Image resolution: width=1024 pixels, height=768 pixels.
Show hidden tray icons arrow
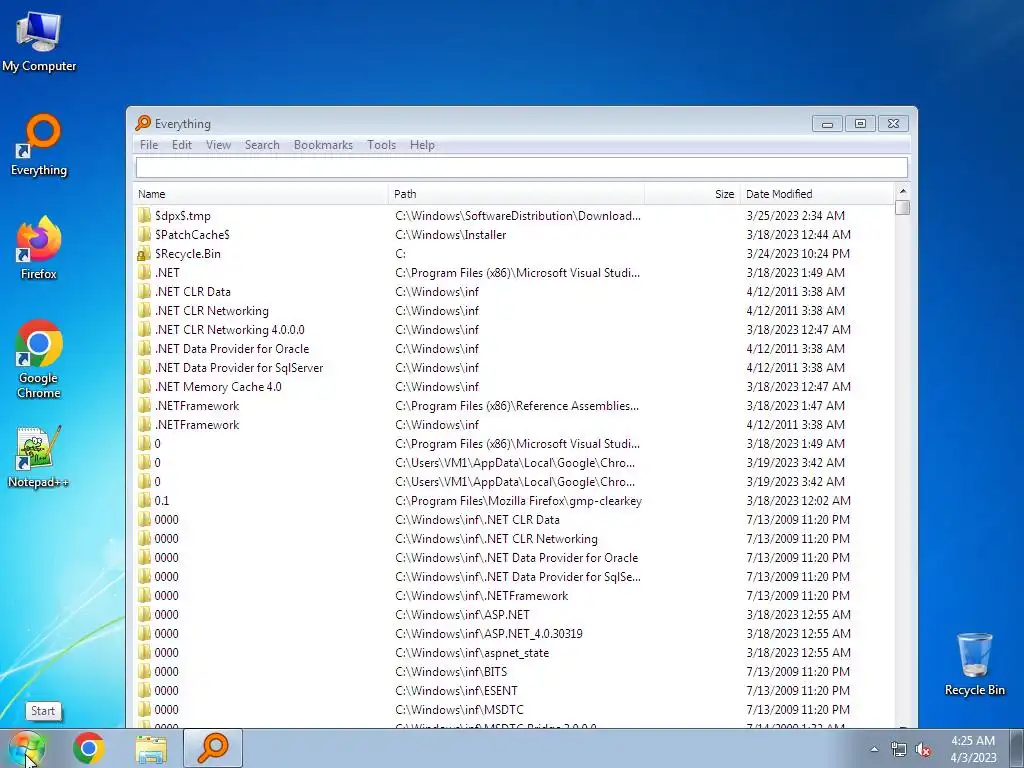[x=874, y=749]
